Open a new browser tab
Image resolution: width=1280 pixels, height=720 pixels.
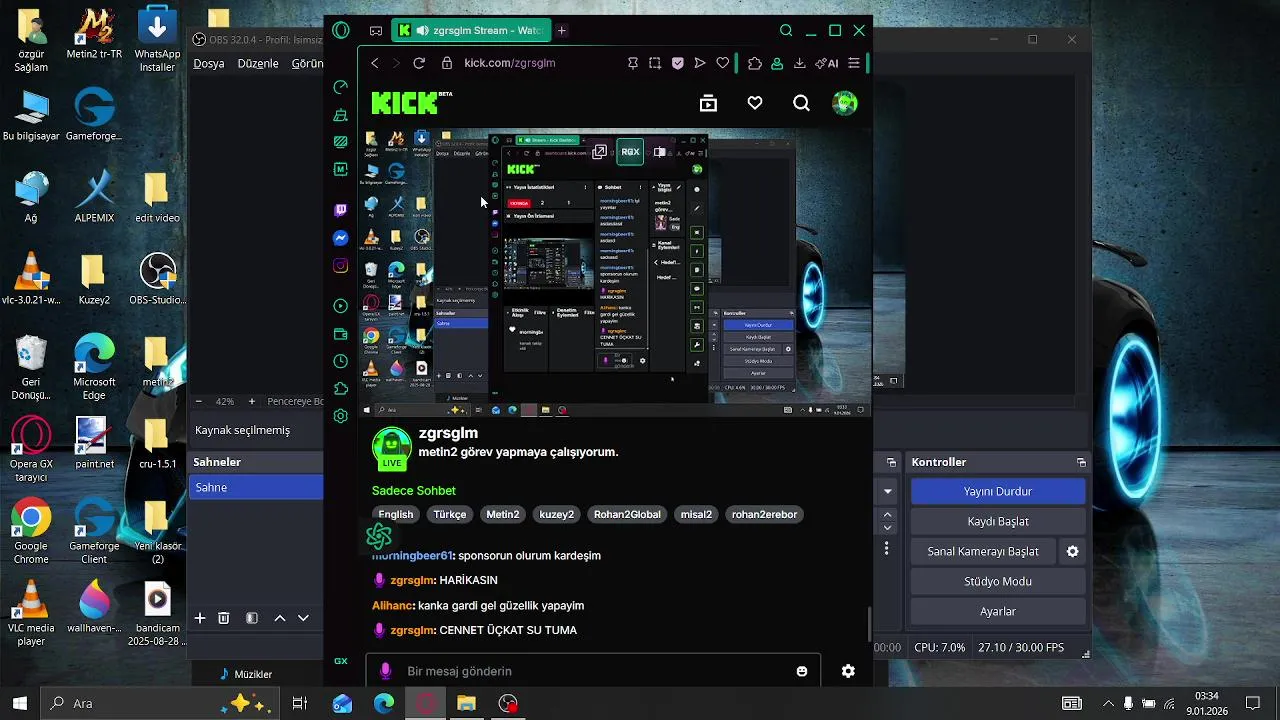pyautogui.click(x=562, y=31)
